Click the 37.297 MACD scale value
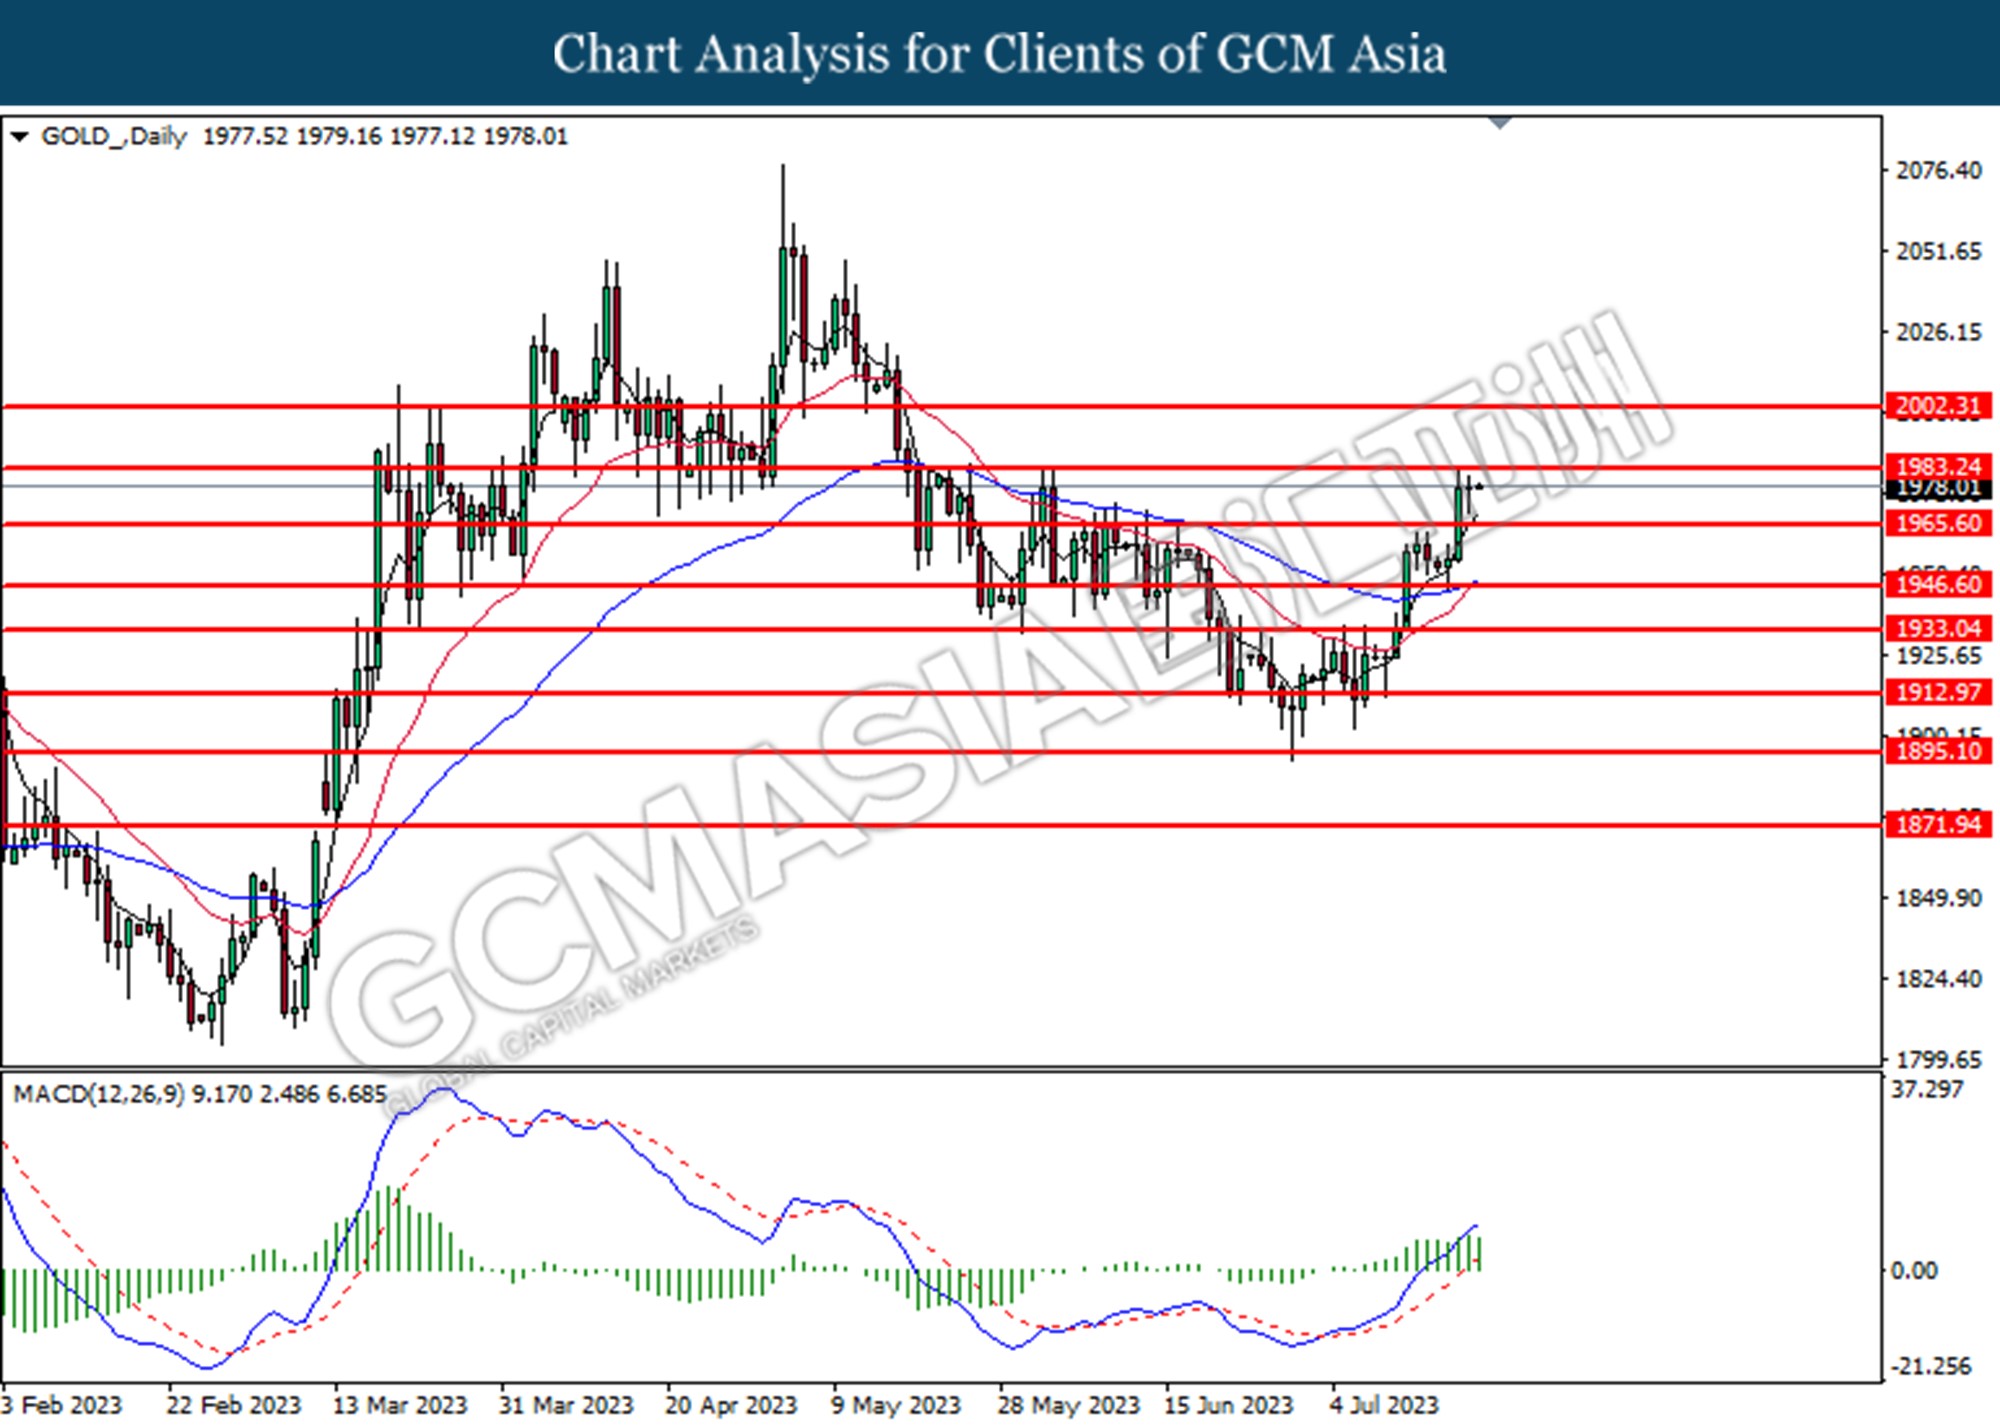 pyautogui.click(x=1927, y=1089)
